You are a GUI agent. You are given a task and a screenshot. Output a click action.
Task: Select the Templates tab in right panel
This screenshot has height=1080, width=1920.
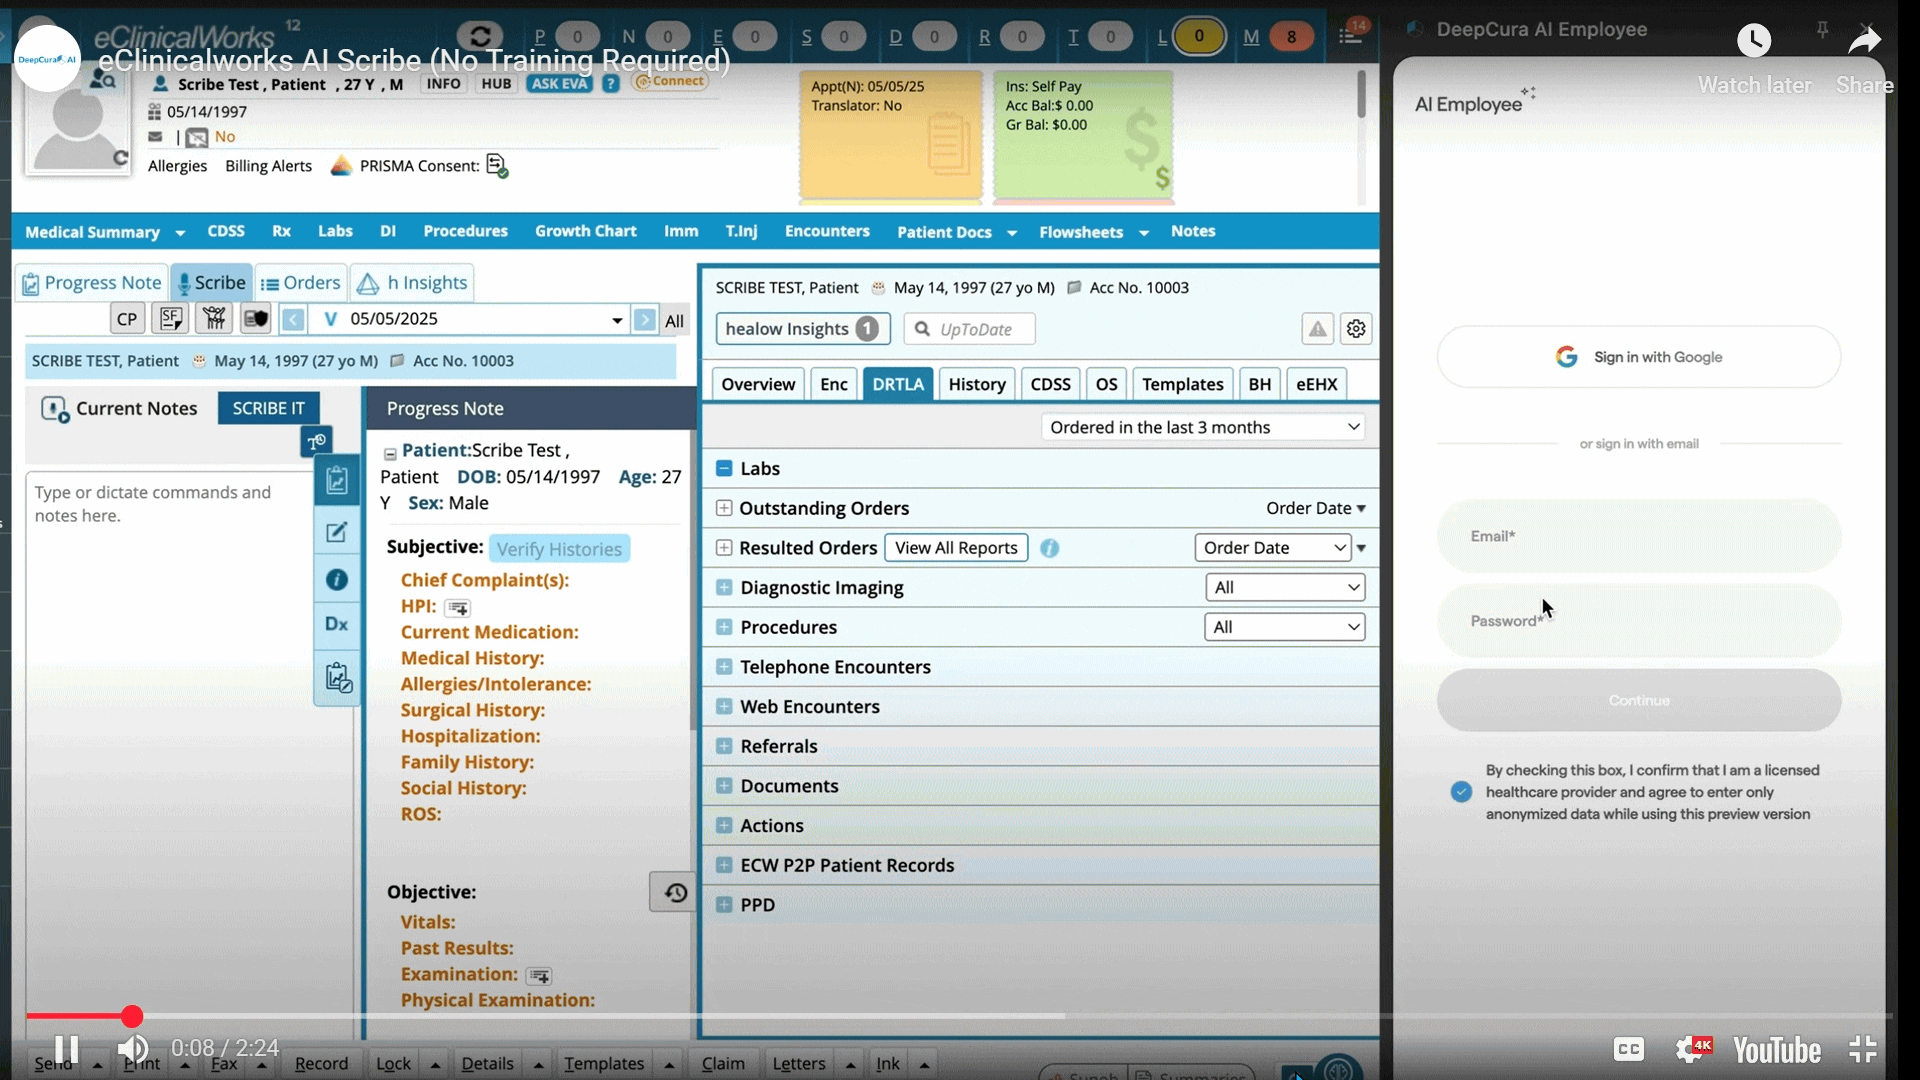1182,384
